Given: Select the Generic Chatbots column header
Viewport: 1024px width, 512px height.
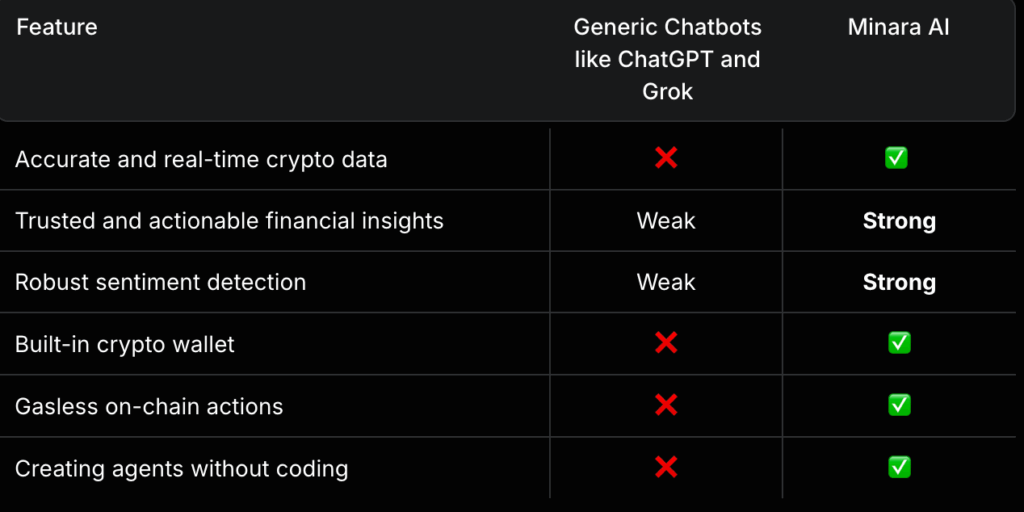Looking at the screenshot, I should [x=667, y=59].
